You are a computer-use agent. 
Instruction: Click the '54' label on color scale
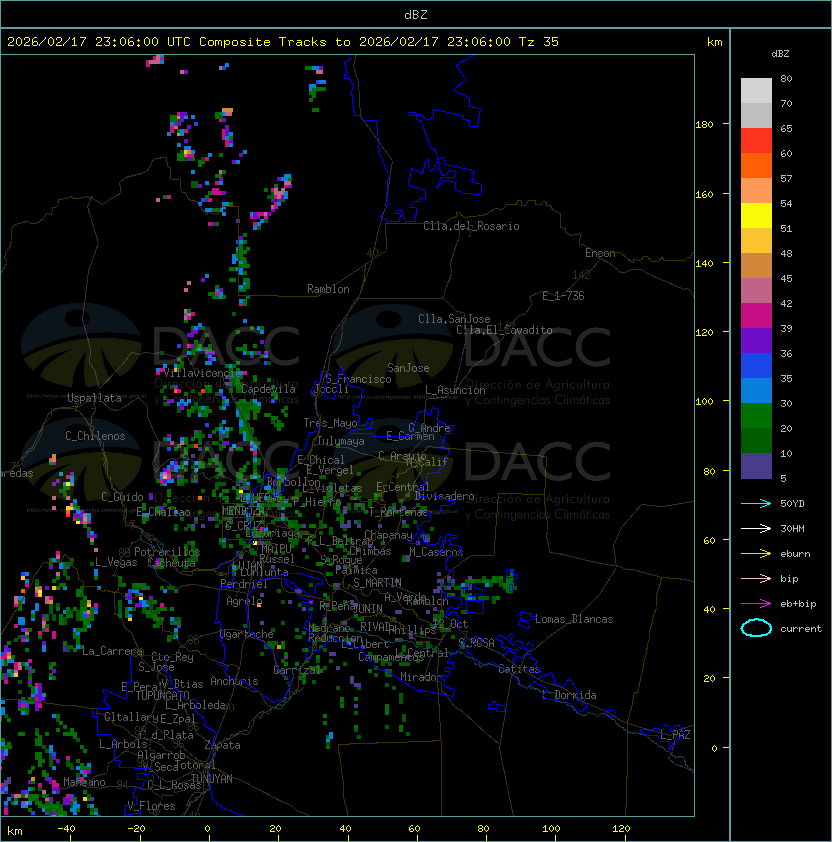pyautogui.click(x=786, y=204)
